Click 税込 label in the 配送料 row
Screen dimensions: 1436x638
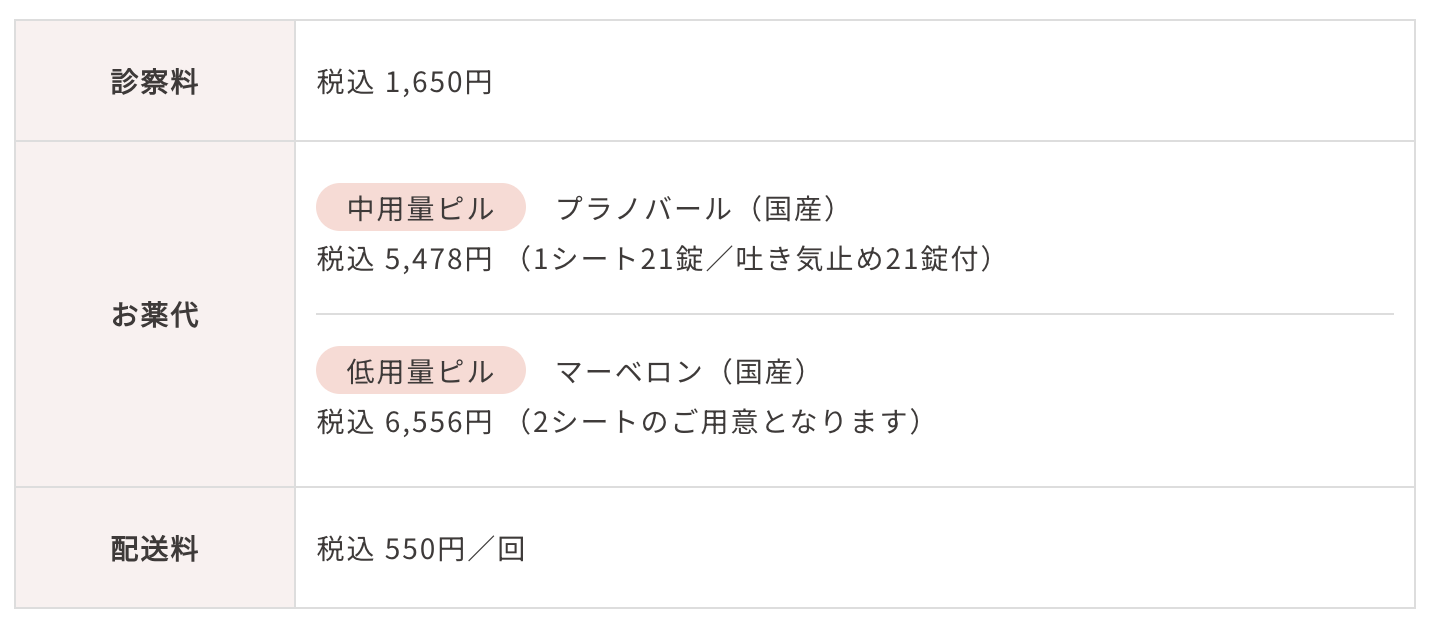pos(345,549)
